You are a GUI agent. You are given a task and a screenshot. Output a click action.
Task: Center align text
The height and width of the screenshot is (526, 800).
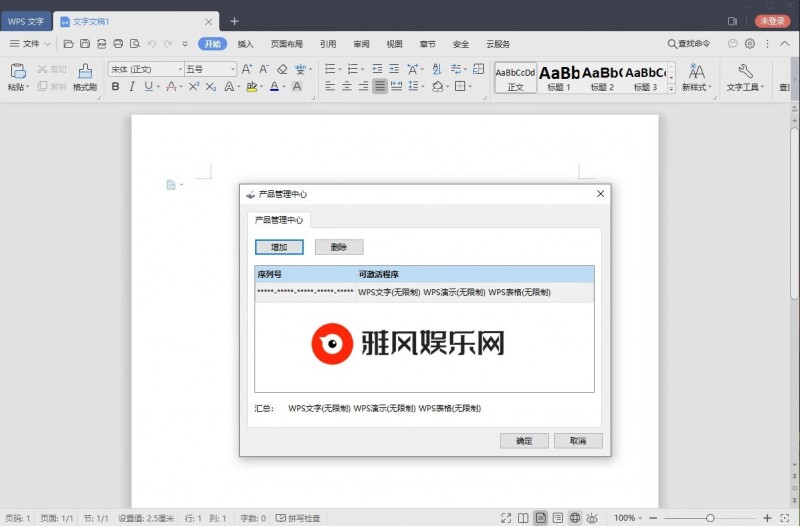pos(346,86)
